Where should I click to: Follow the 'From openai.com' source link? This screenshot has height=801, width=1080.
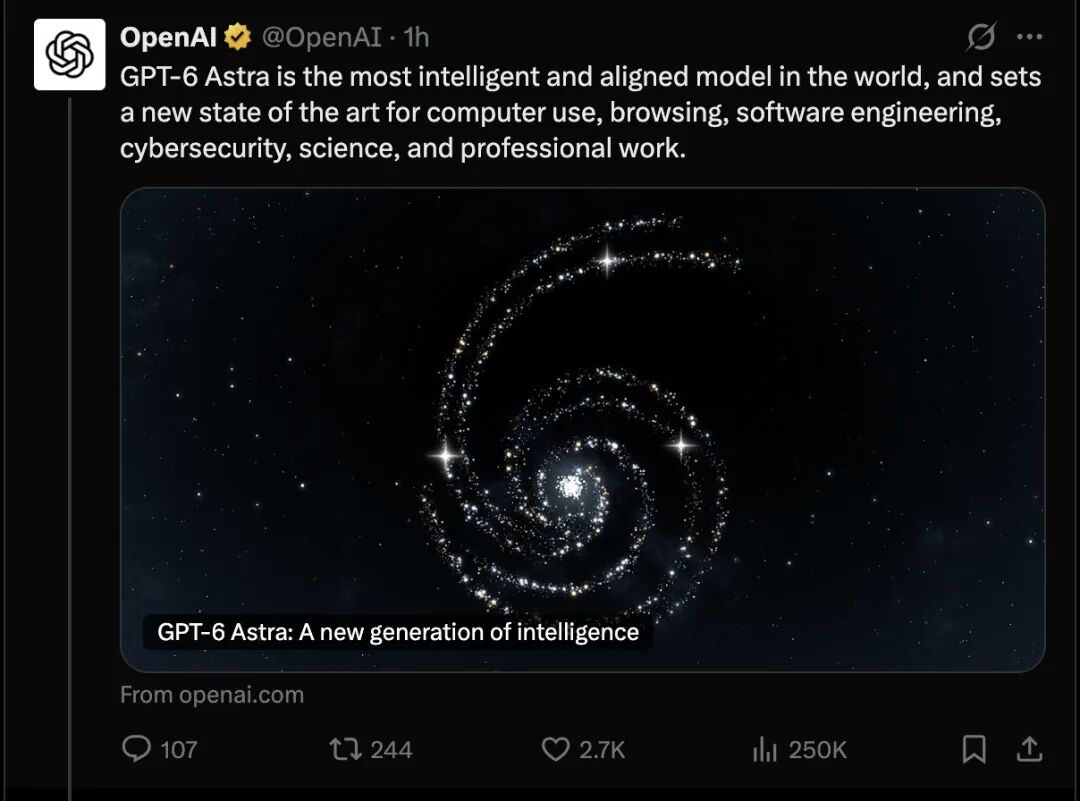pyautogui.click(x=212, y=694)
